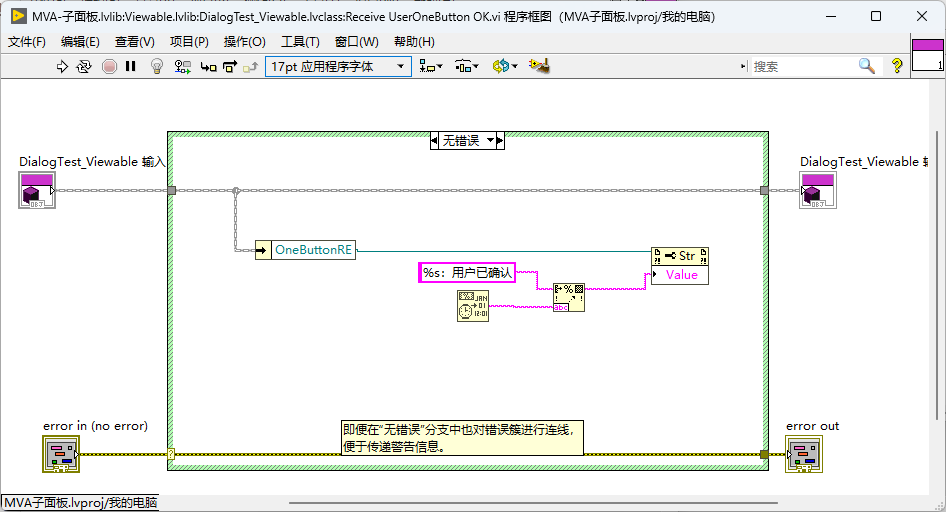Click the VI icon pane at the top right

click(x=927, y=55)
